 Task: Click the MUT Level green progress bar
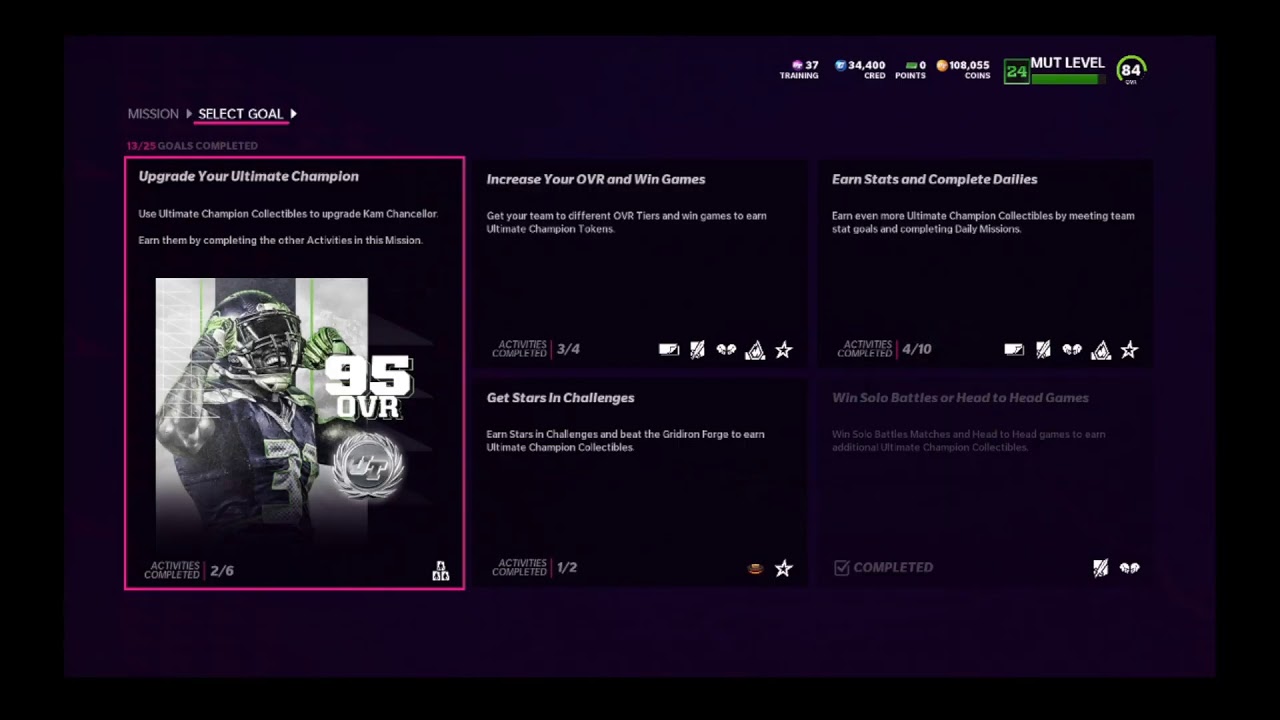tap(1067, 78)
